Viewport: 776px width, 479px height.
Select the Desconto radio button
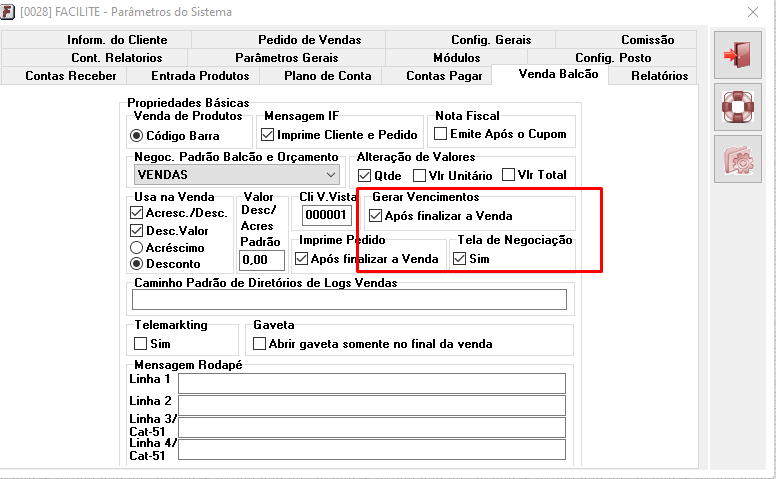[x=137, y=264]
